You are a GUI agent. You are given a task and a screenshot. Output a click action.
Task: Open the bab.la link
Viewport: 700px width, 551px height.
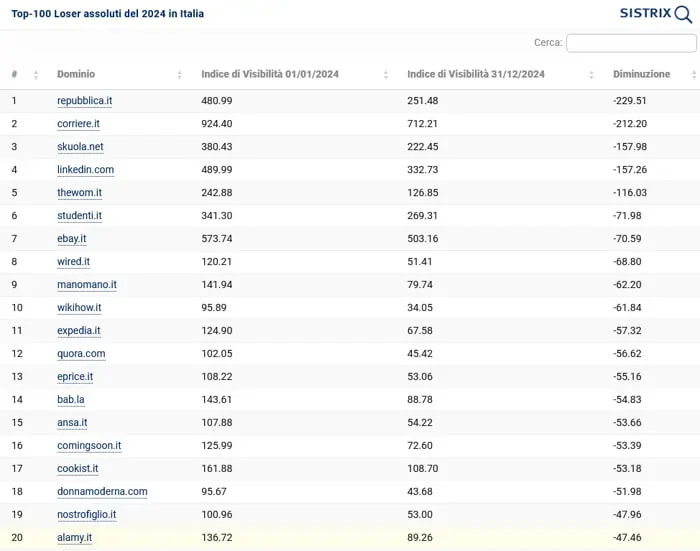71,400
